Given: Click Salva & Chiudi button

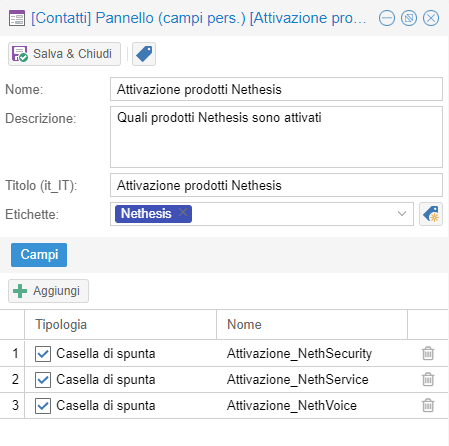Looking at the screenshot, I should coord(64,54).
